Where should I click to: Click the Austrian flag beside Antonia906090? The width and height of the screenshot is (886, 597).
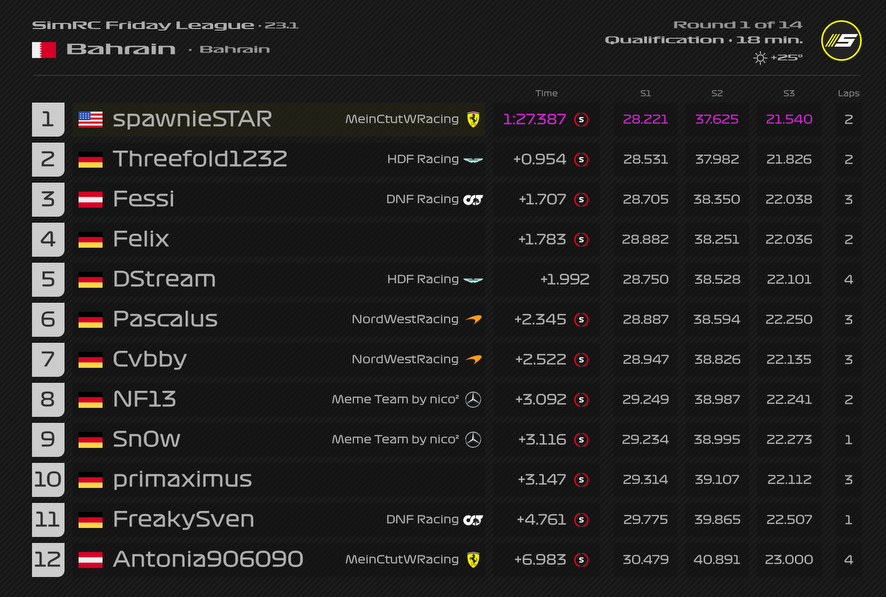pos(90,559)
